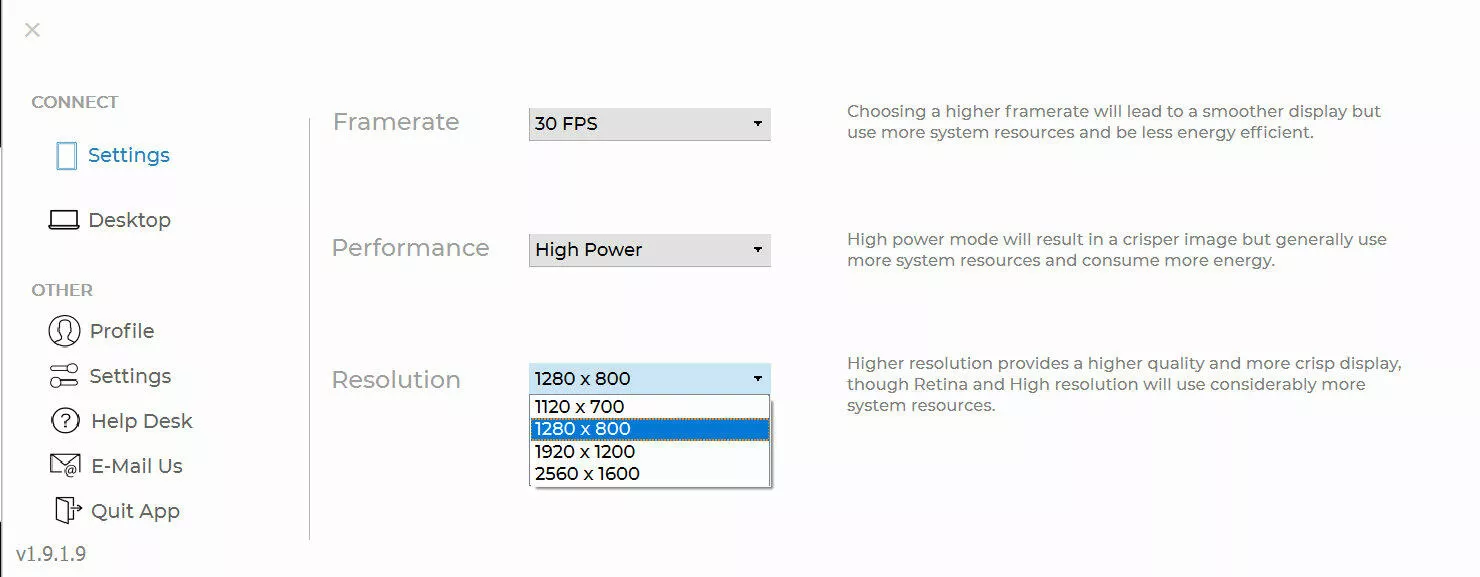The width and height of the screenshot is (1480, 577).
Task: Click the Quit App label
Action: [x=135, y=511]
